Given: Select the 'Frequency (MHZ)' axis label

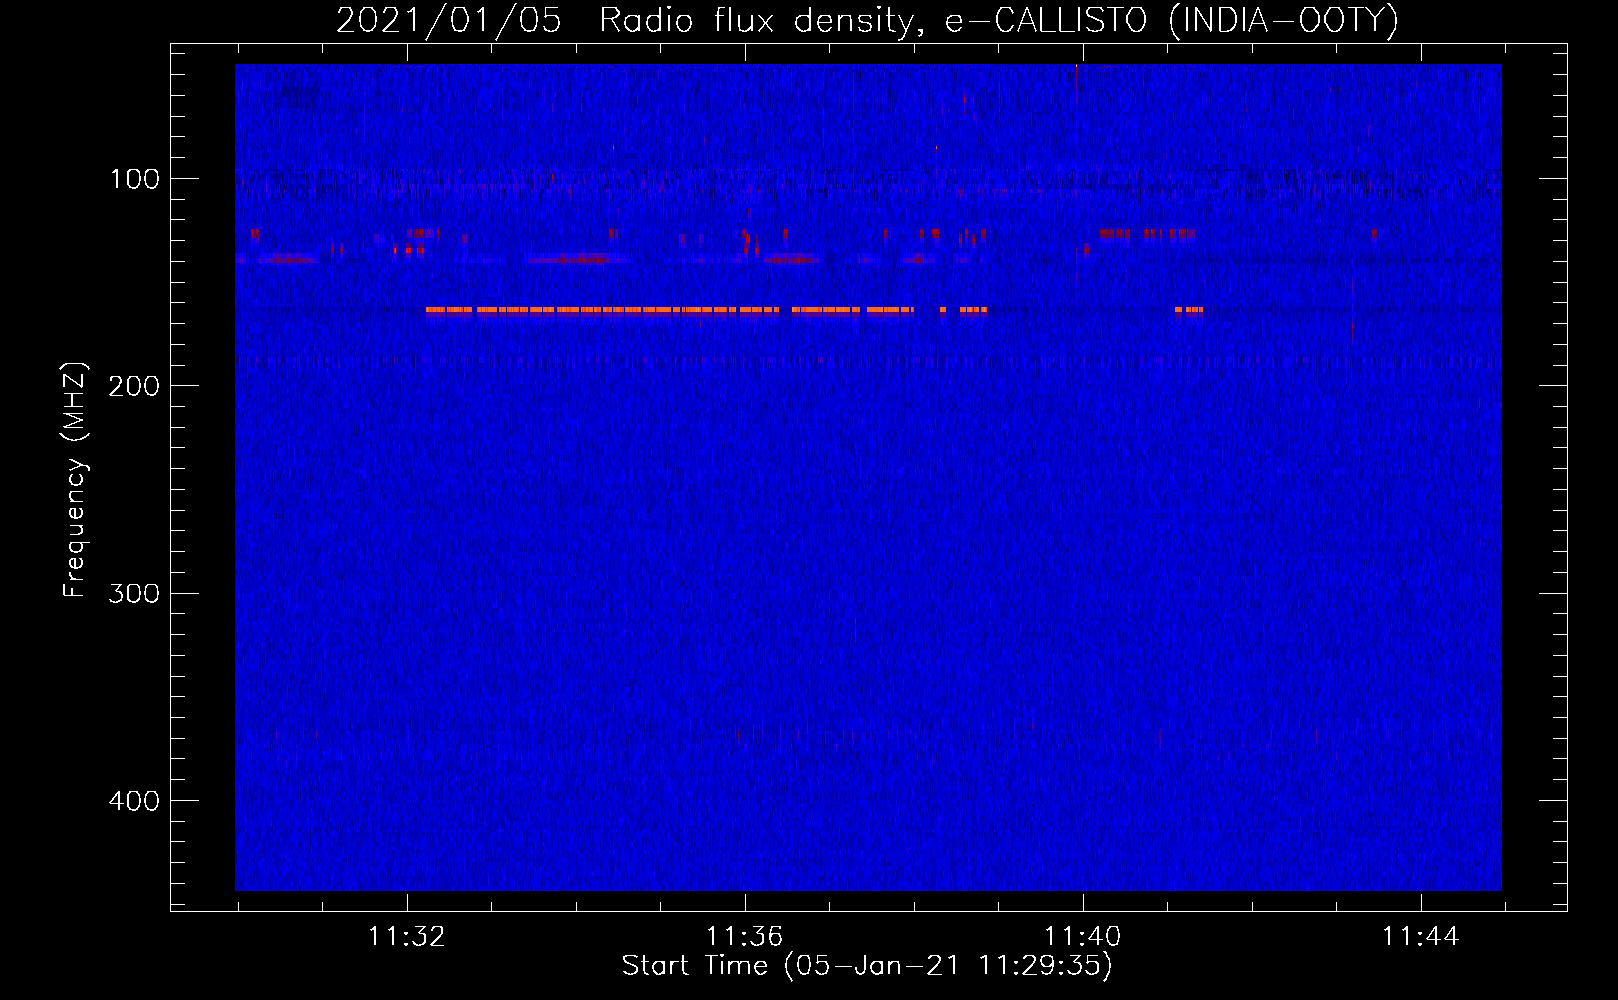Looking at the screenshot, I should (x=75, y=480).
